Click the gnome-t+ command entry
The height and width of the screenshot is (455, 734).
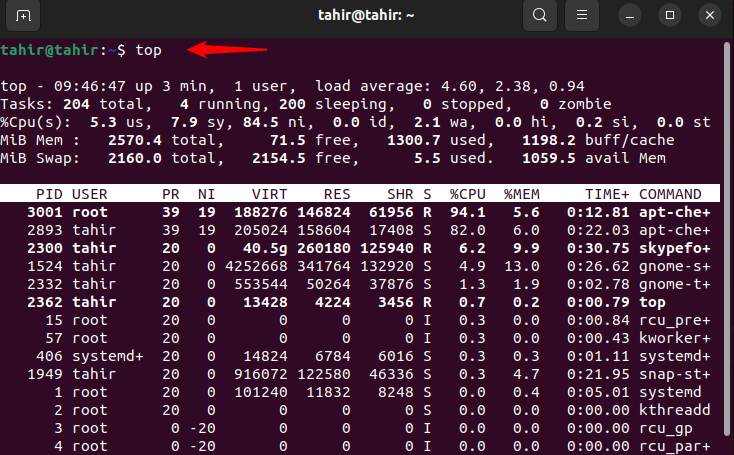click(x=675, y=284)
